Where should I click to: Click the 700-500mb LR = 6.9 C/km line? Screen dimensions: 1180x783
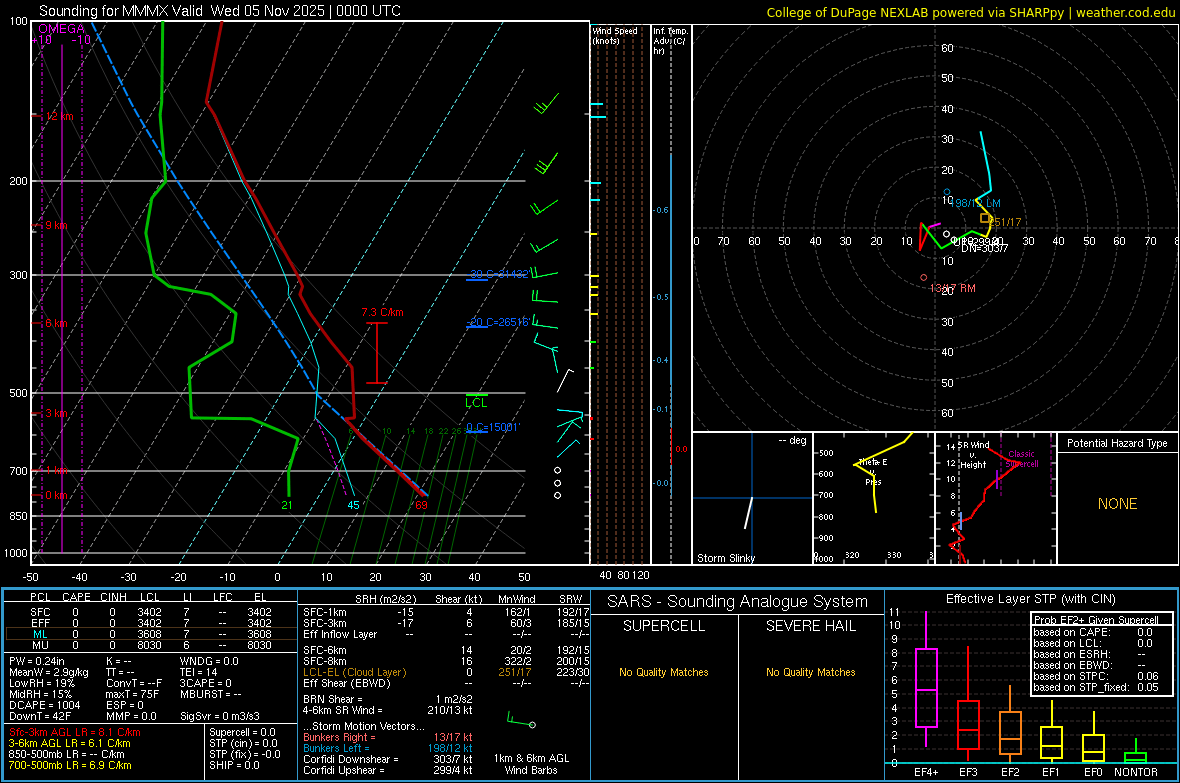pos(70,765)
